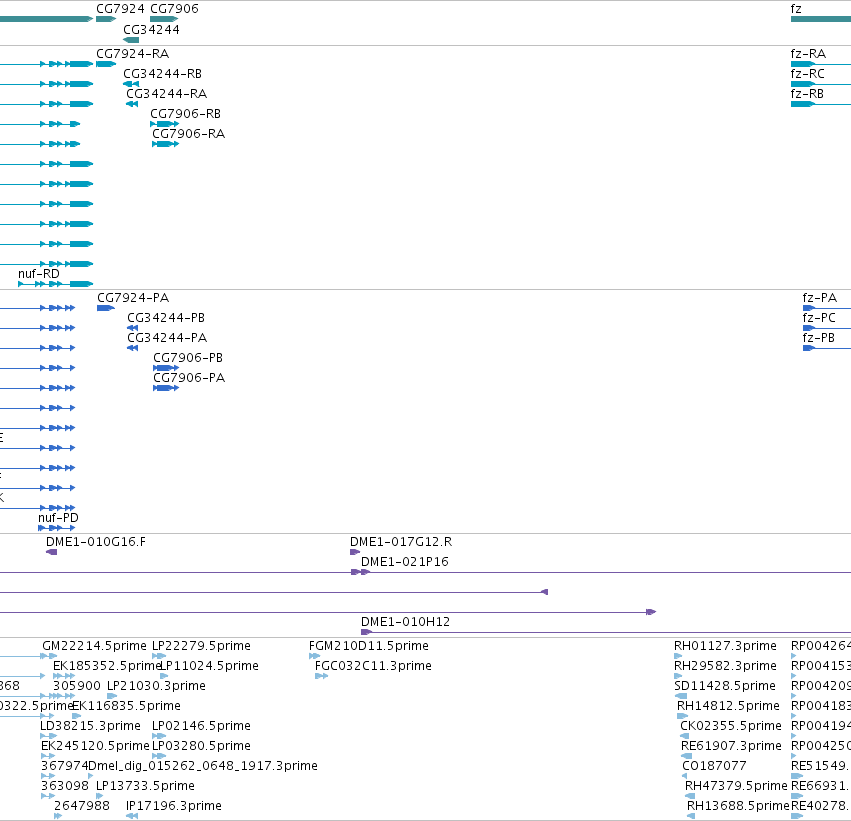851x821 pixels.
Task: Select the CG34244-RB transcript label
Action: click(x=162, y=74)
